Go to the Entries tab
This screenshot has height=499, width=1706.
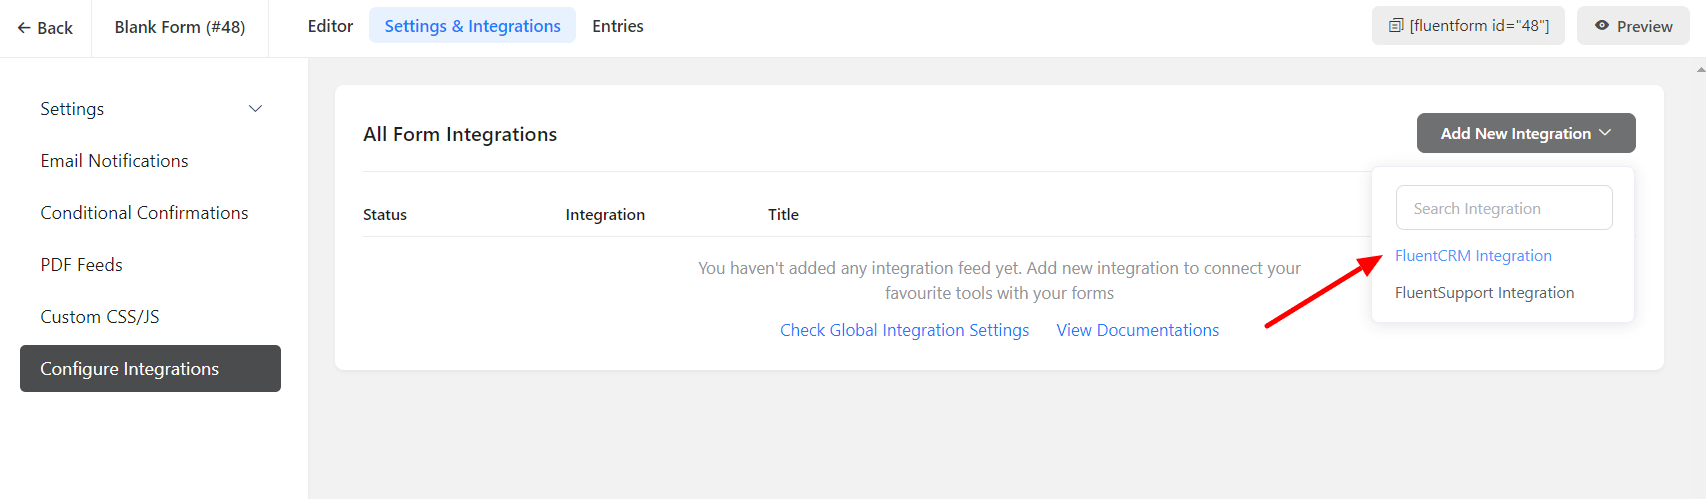(x=617, y=26)
